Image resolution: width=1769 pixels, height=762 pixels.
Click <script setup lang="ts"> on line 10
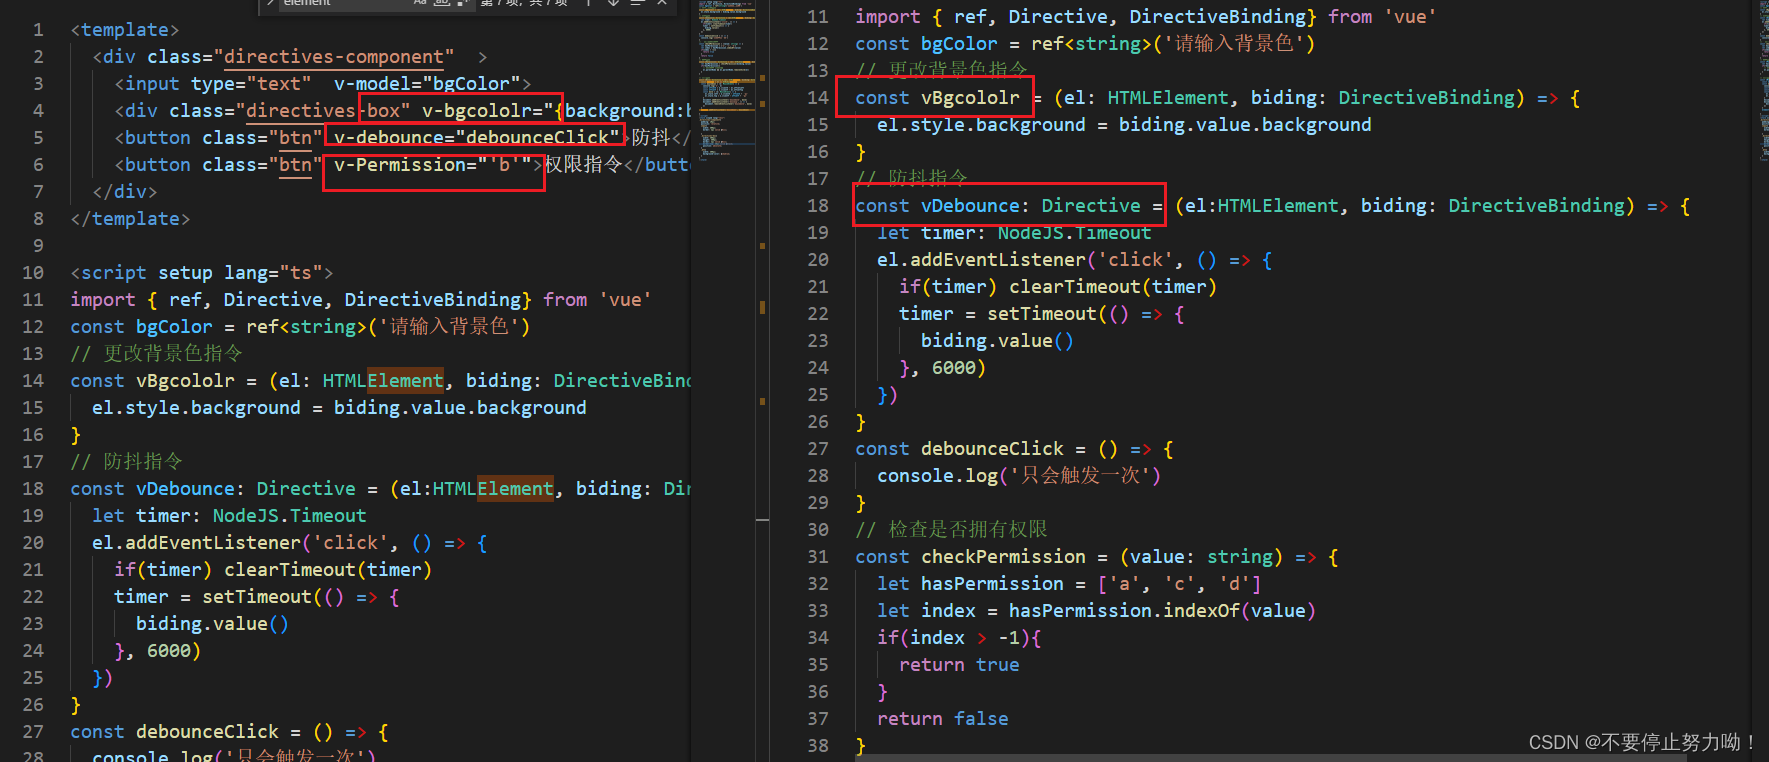pyautogui.click(x=202, y=273)
